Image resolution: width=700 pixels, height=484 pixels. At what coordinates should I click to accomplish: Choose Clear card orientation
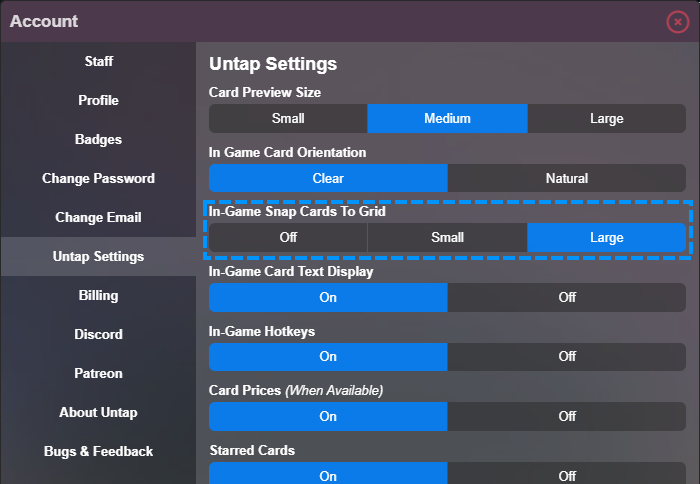[328, 178]
